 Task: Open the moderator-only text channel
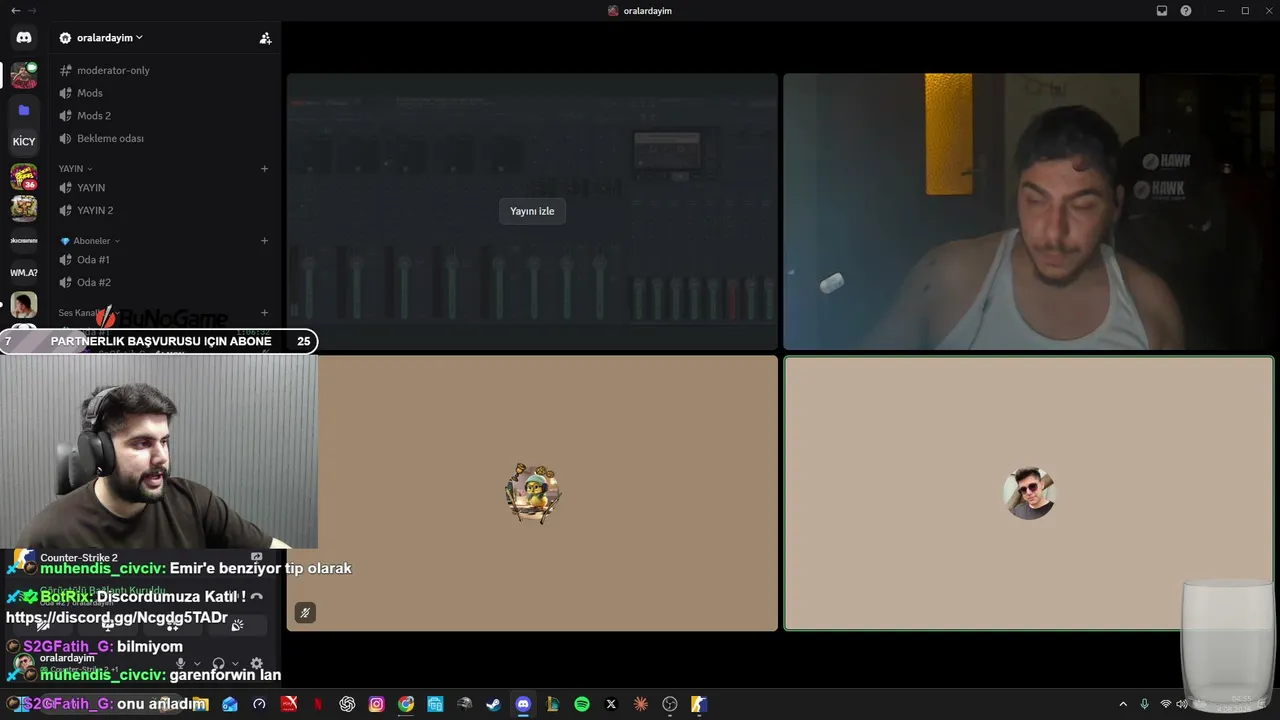point(165,70)
